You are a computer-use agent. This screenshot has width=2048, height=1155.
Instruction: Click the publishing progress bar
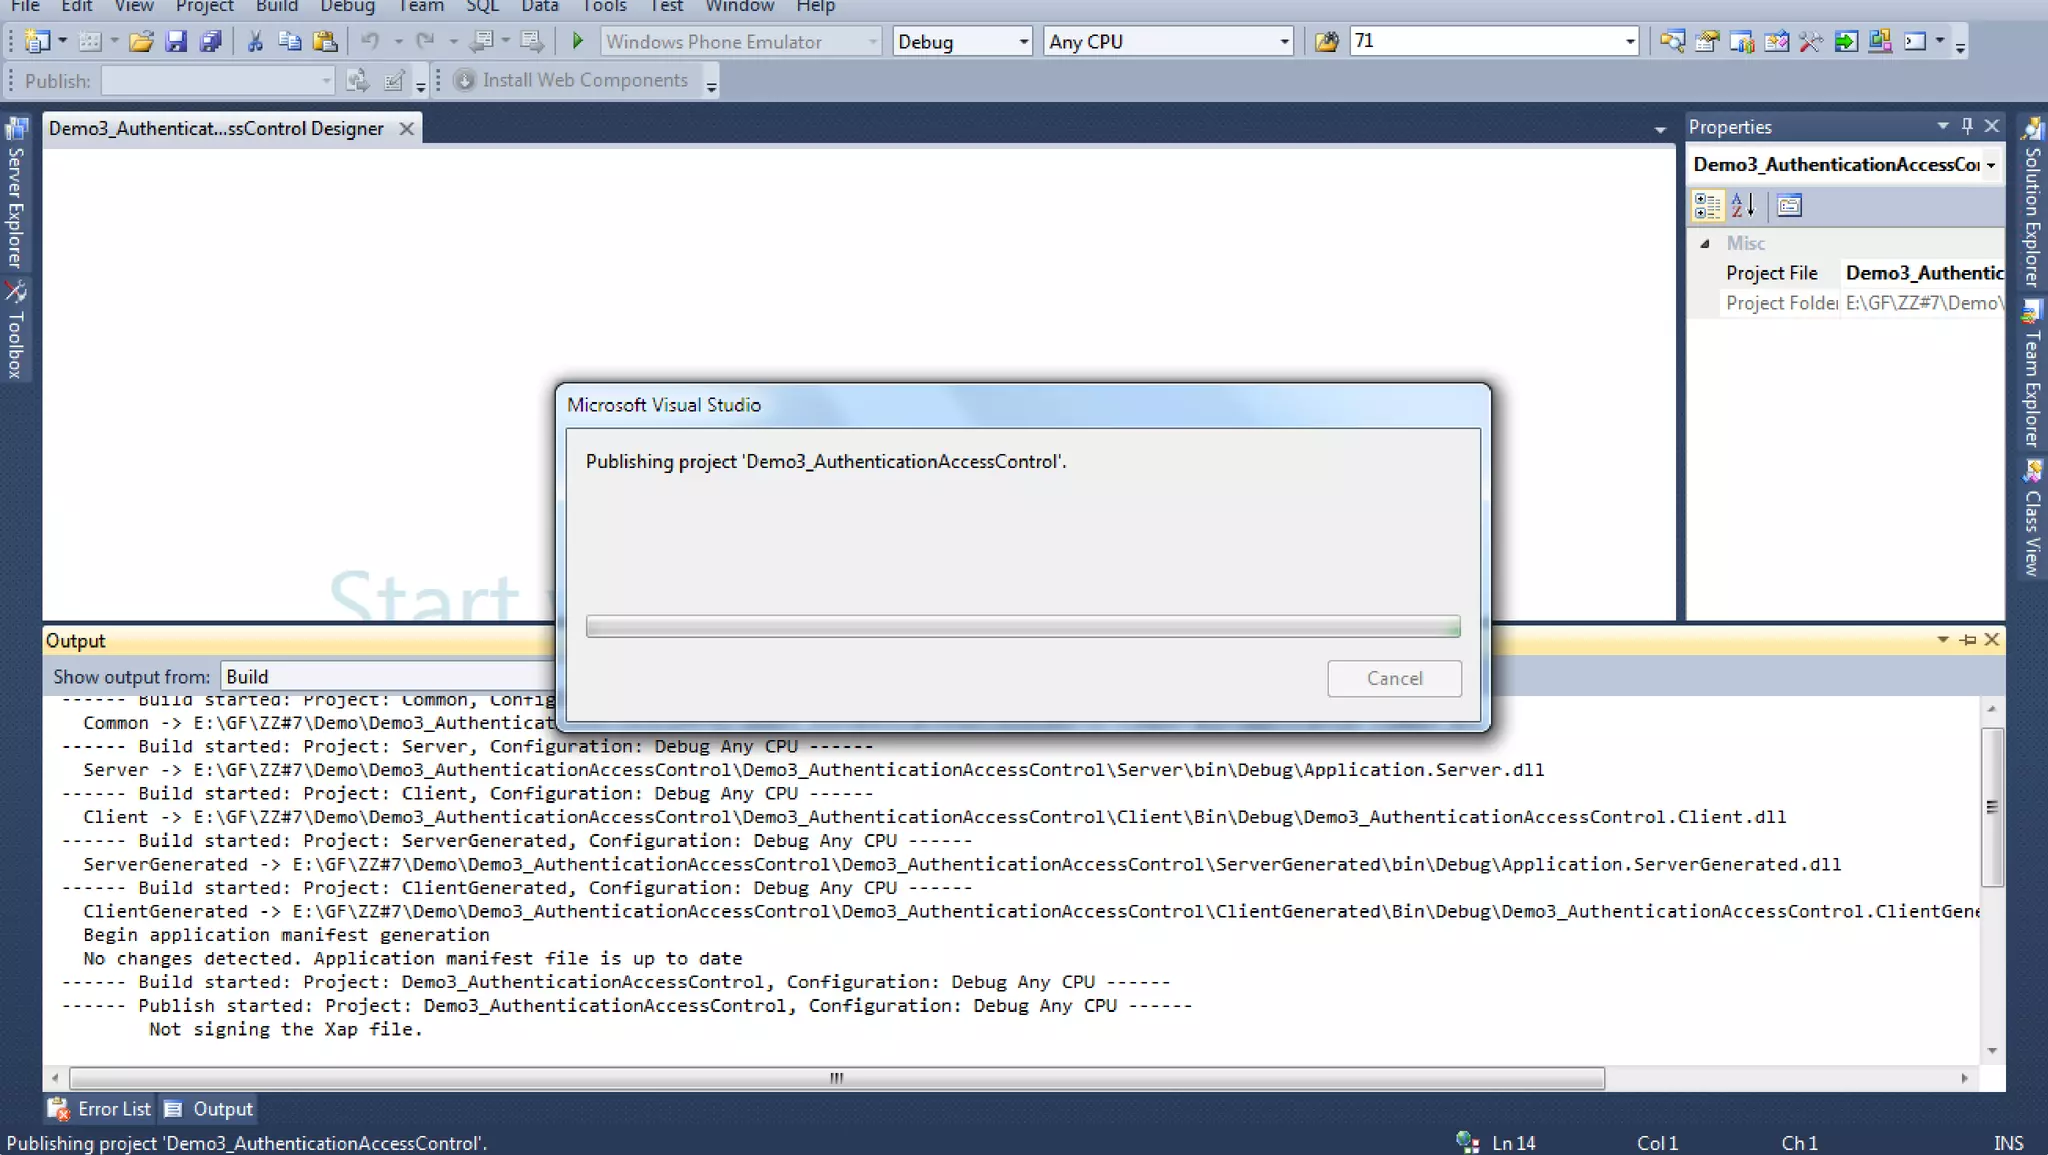[1022, 626]
